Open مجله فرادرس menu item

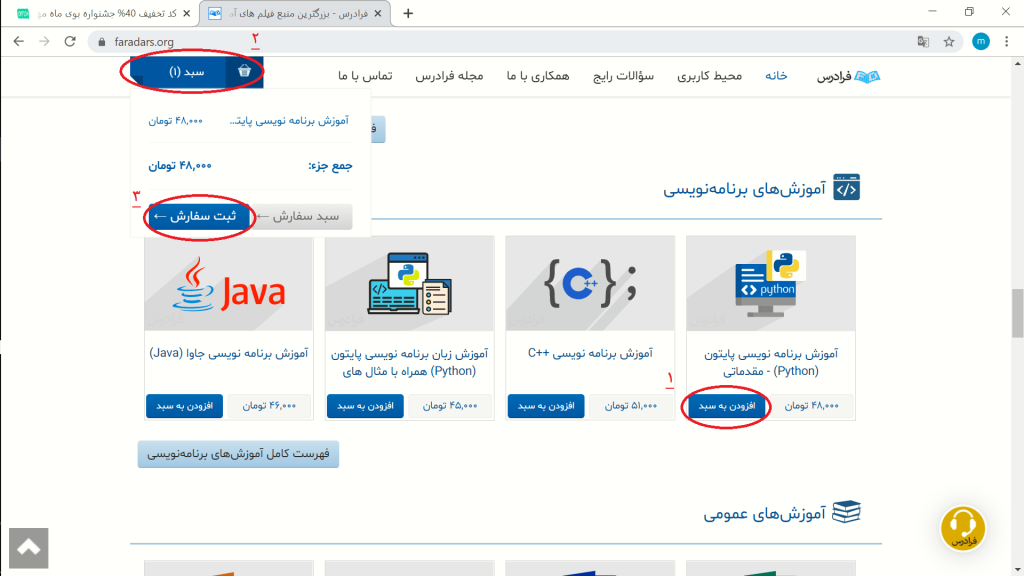(x=449, y=76)
